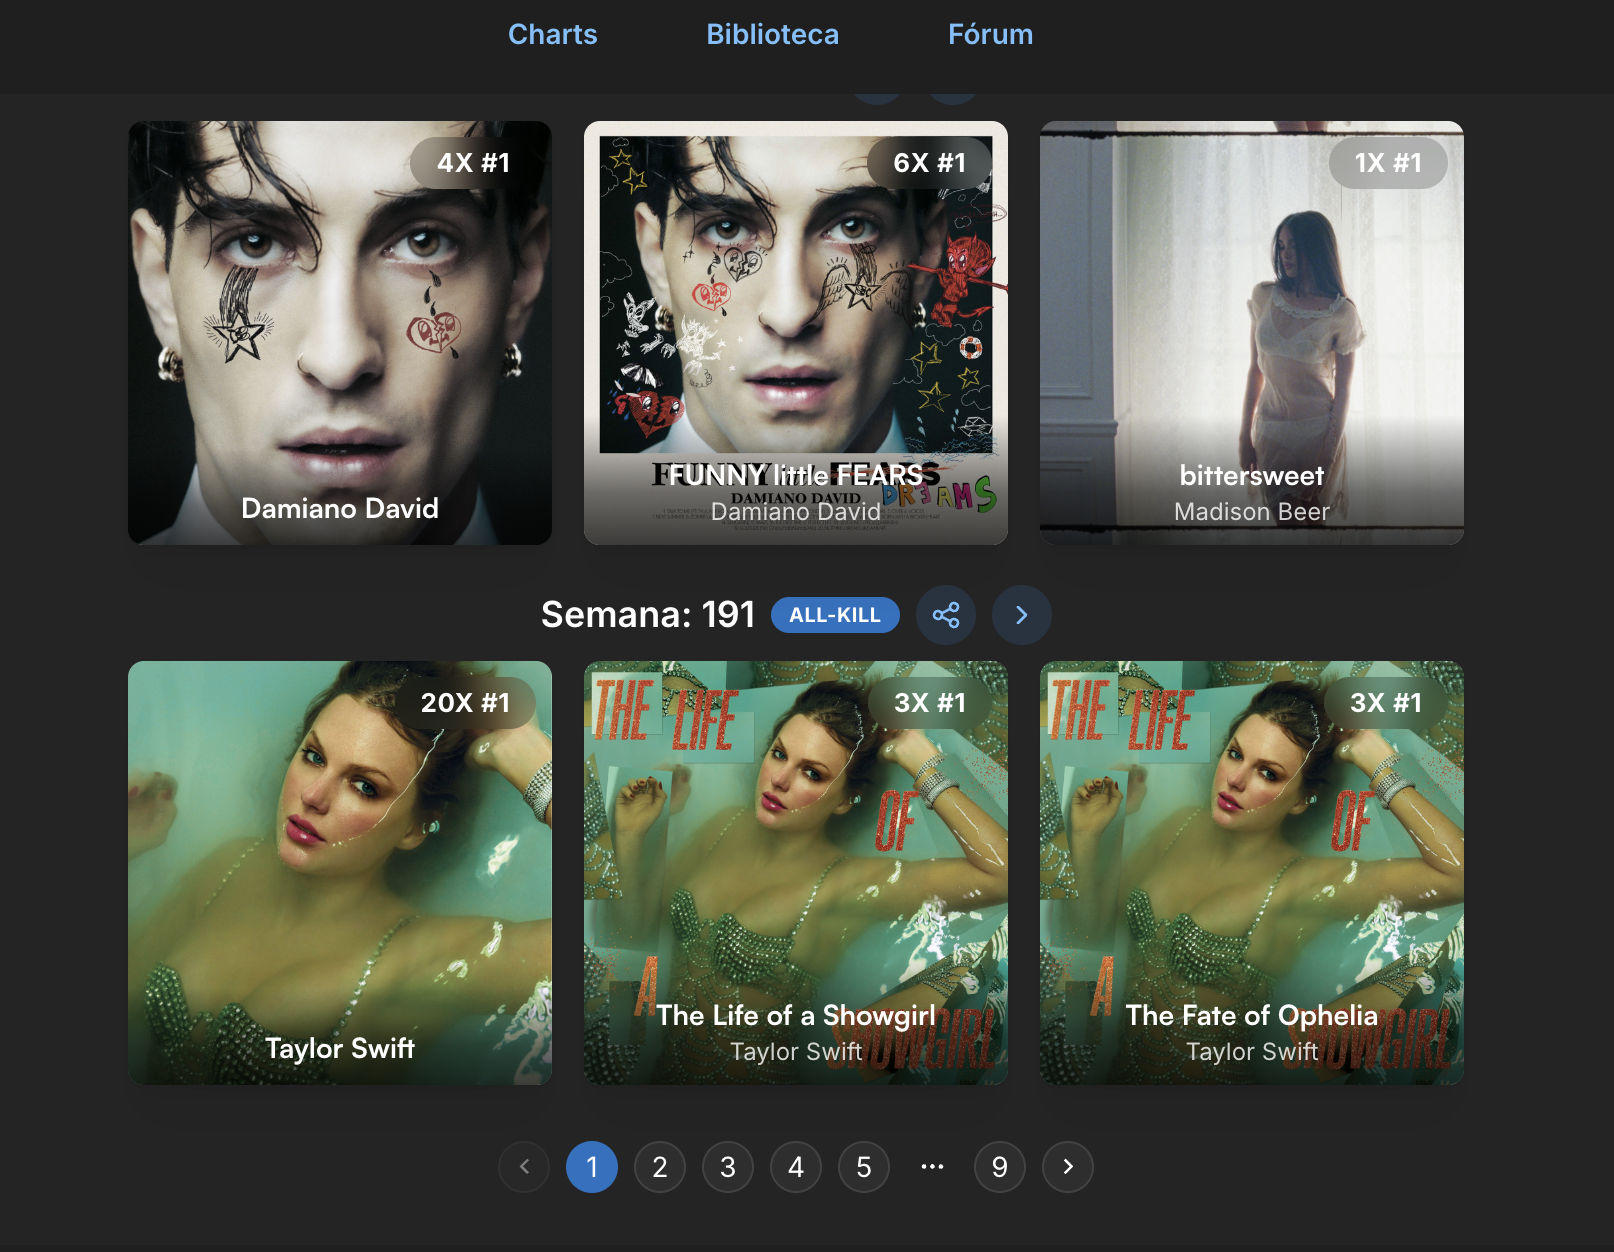
Task: Go to the Biblioteca section
Action: tap(772, 34)
